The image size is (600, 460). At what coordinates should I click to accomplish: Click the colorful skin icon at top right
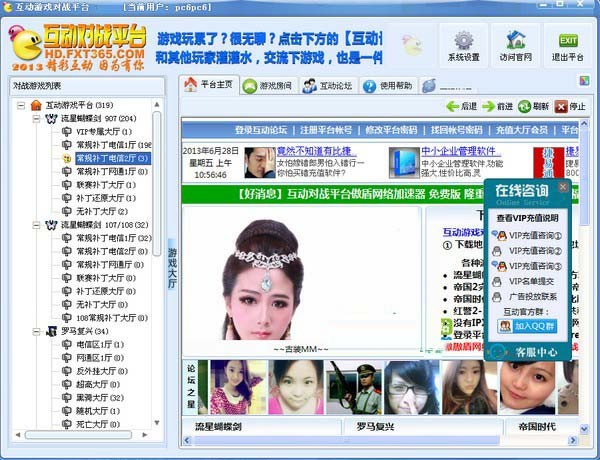pos(584,80)
